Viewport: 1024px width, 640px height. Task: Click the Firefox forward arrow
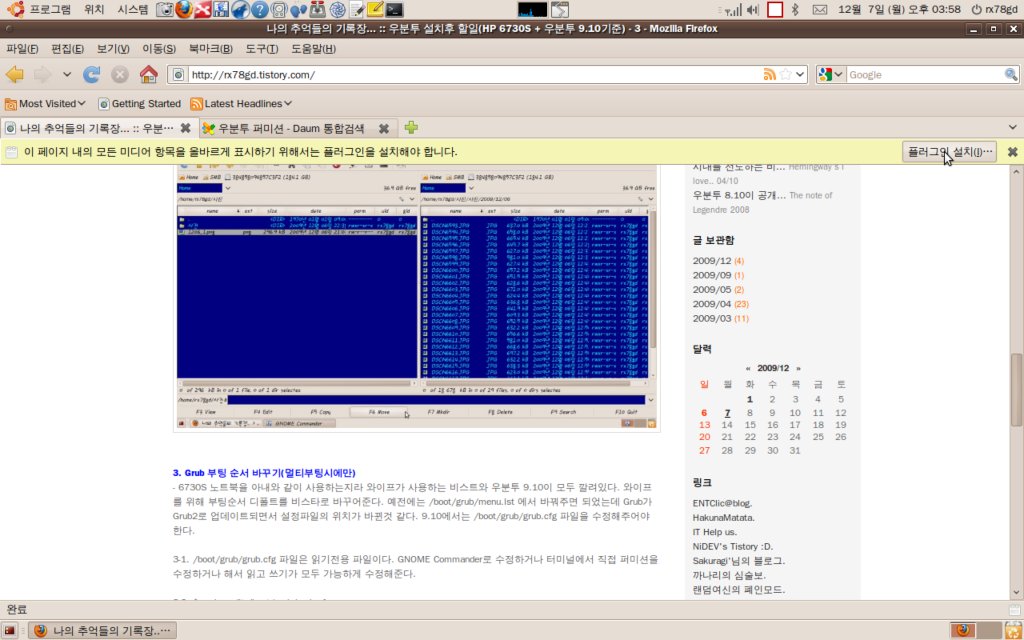(x=42, y=74)
